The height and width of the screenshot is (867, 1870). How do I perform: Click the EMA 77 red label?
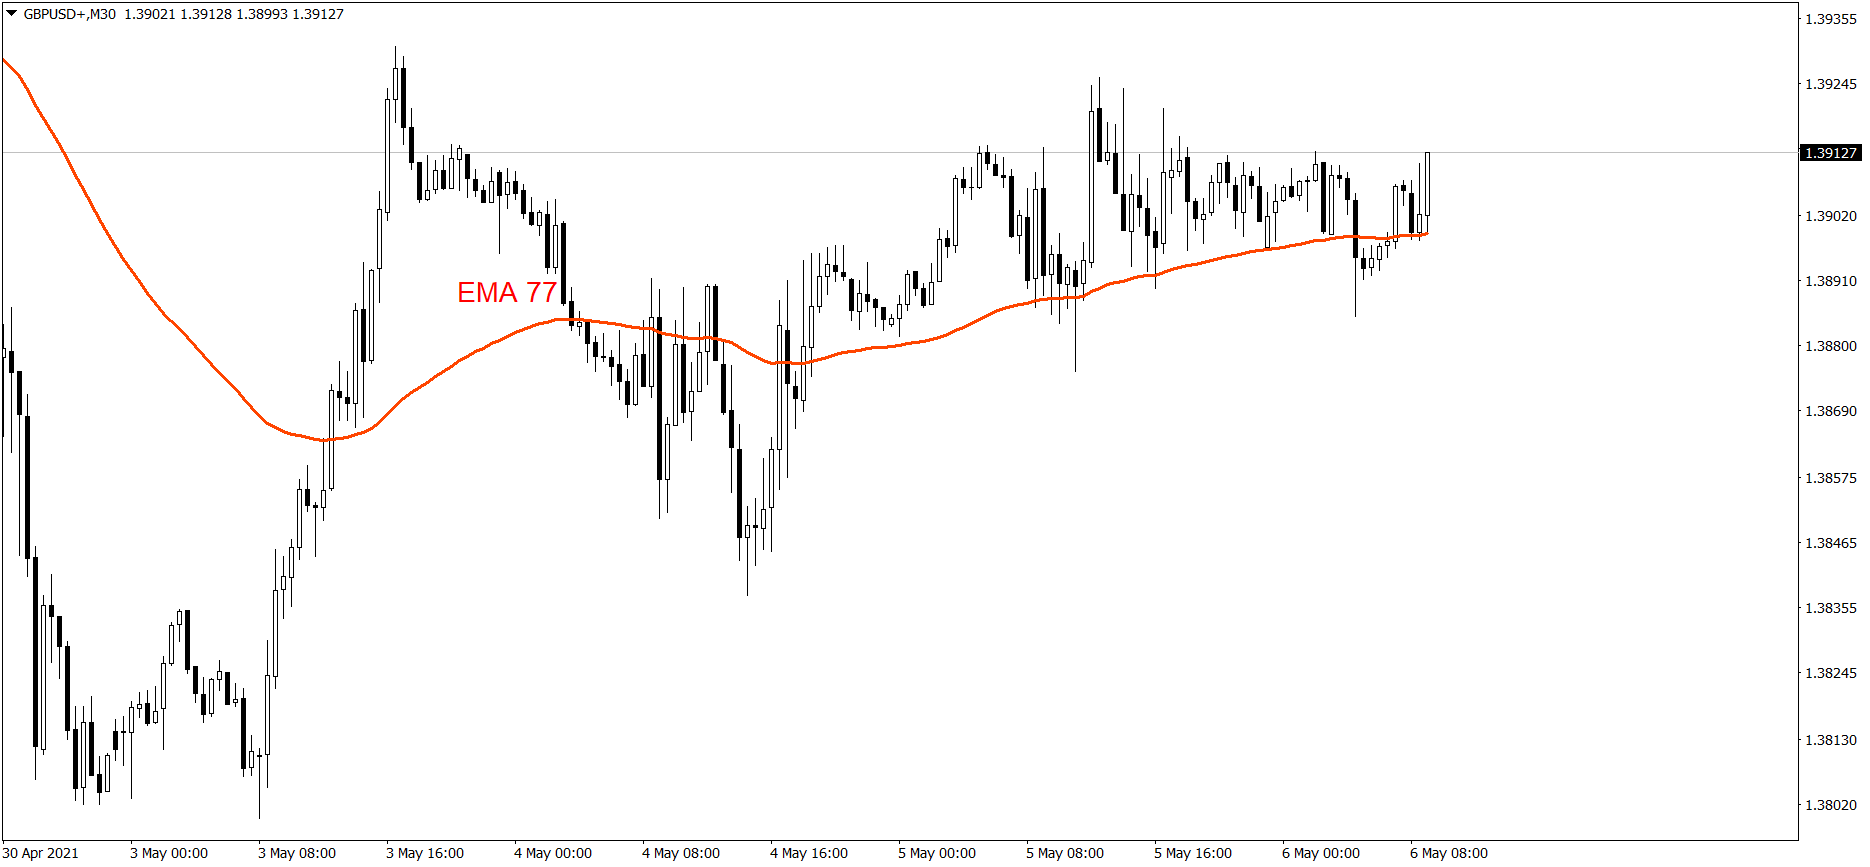pyautogui.click(x=507, y=292)
